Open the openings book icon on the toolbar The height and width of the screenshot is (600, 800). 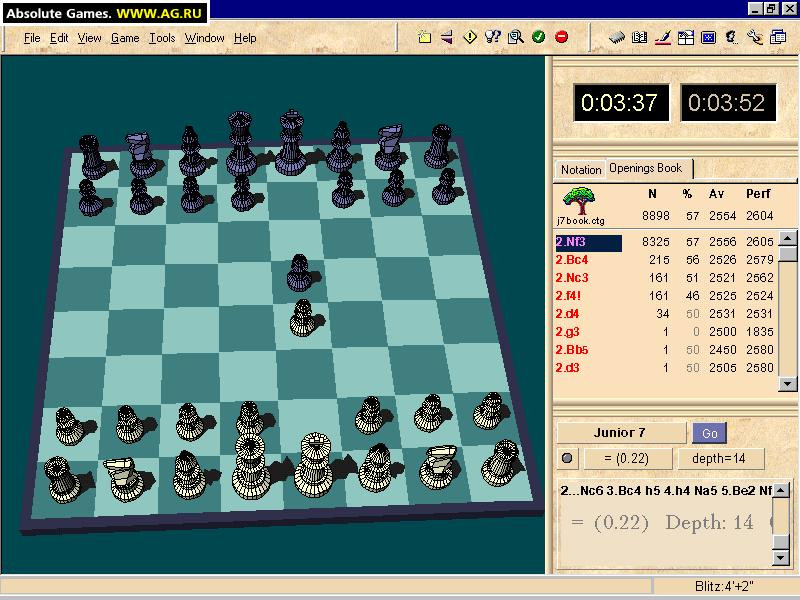(x=640, y=37)
